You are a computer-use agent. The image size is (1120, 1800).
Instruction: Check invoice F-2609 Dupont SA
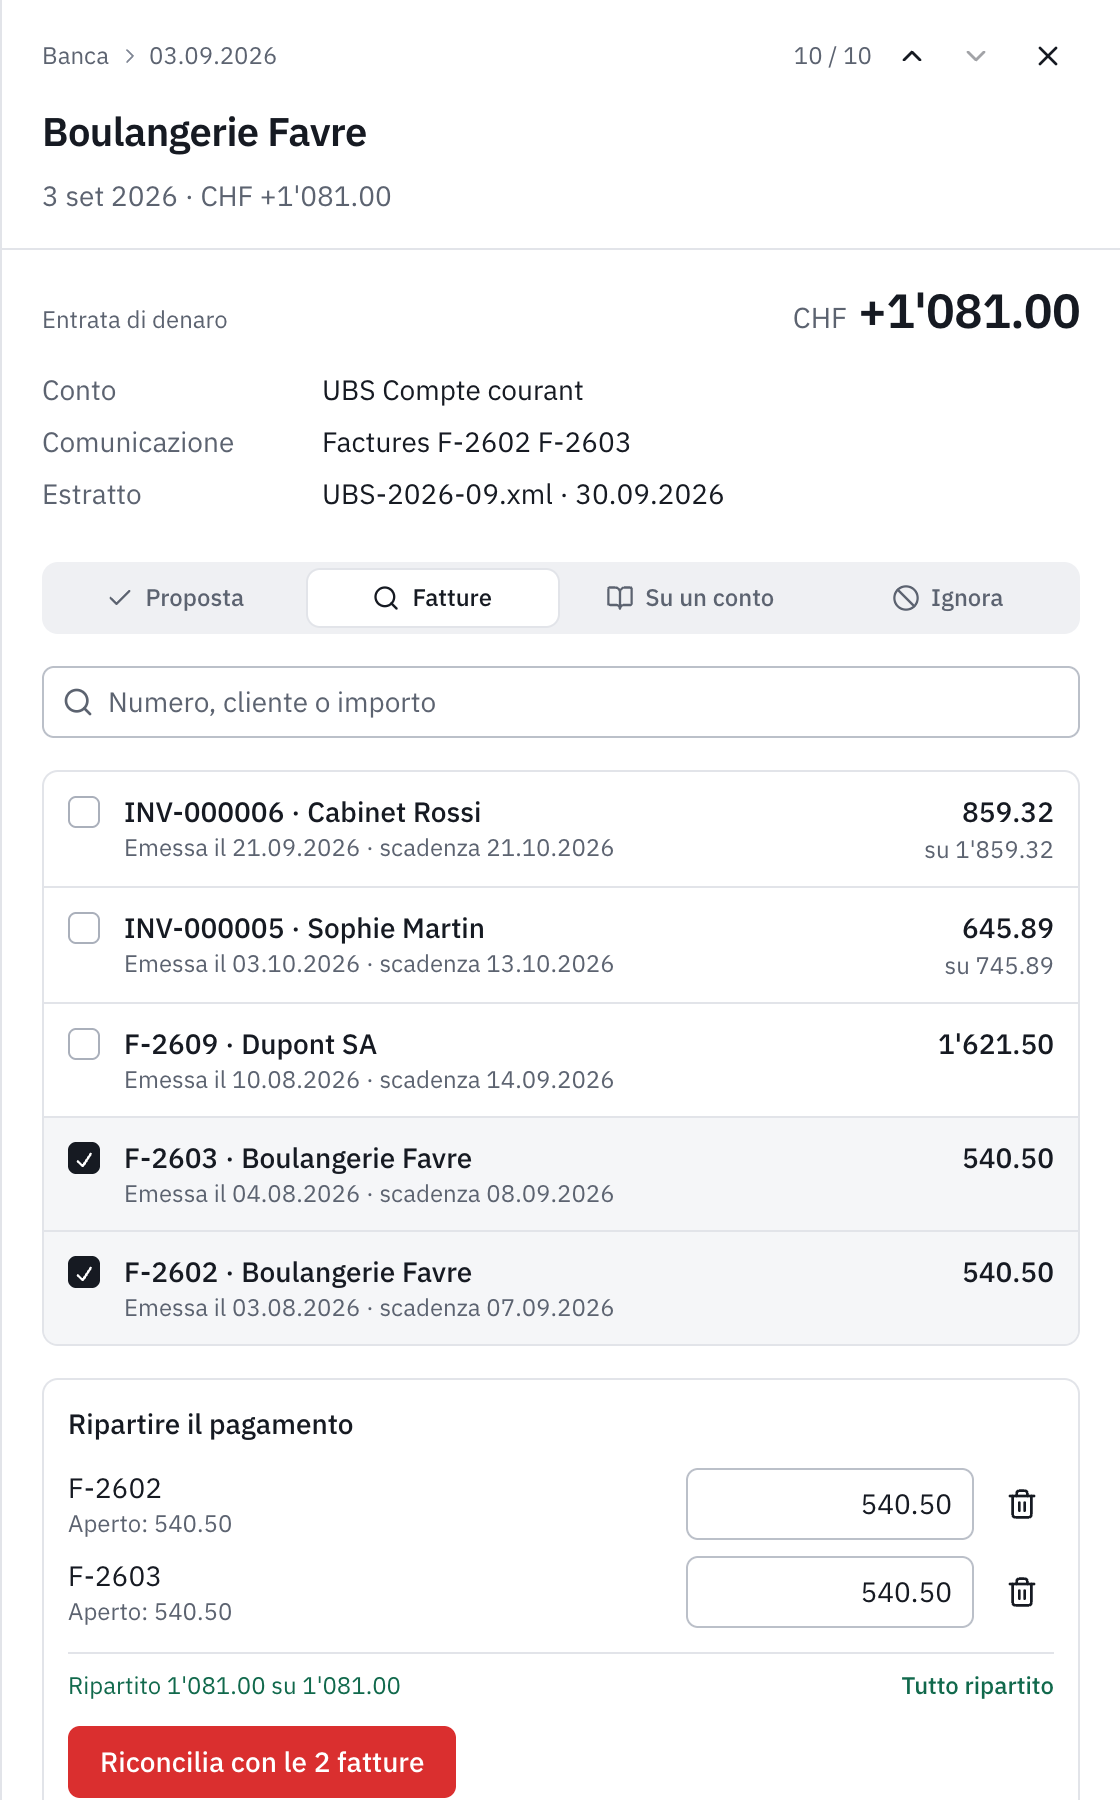84,1044
